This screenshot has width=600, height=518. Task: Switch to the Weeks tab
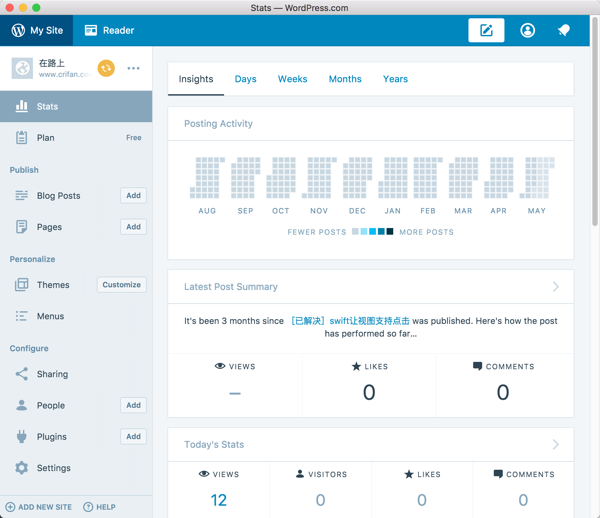coord(292,79)
